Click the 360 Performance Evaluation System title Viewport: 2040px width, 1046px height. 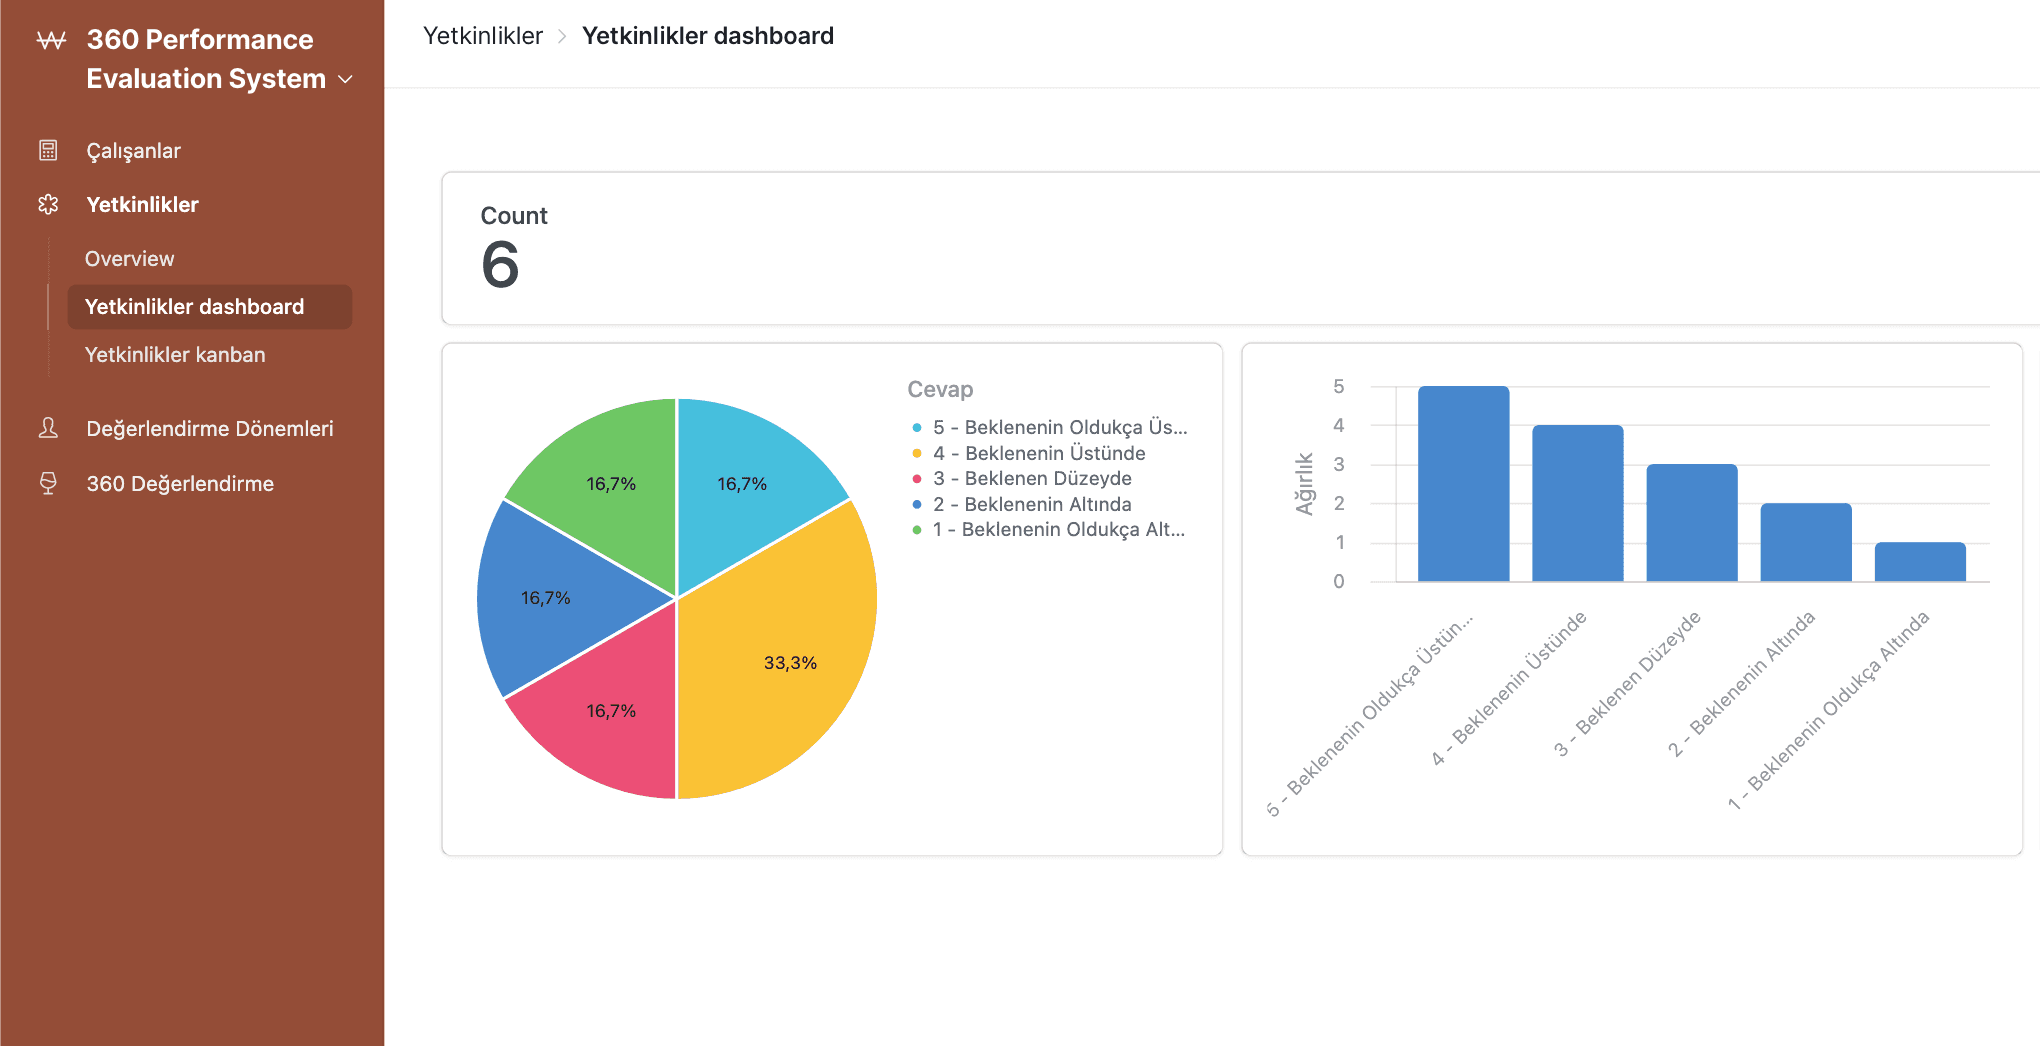[205, 59]
